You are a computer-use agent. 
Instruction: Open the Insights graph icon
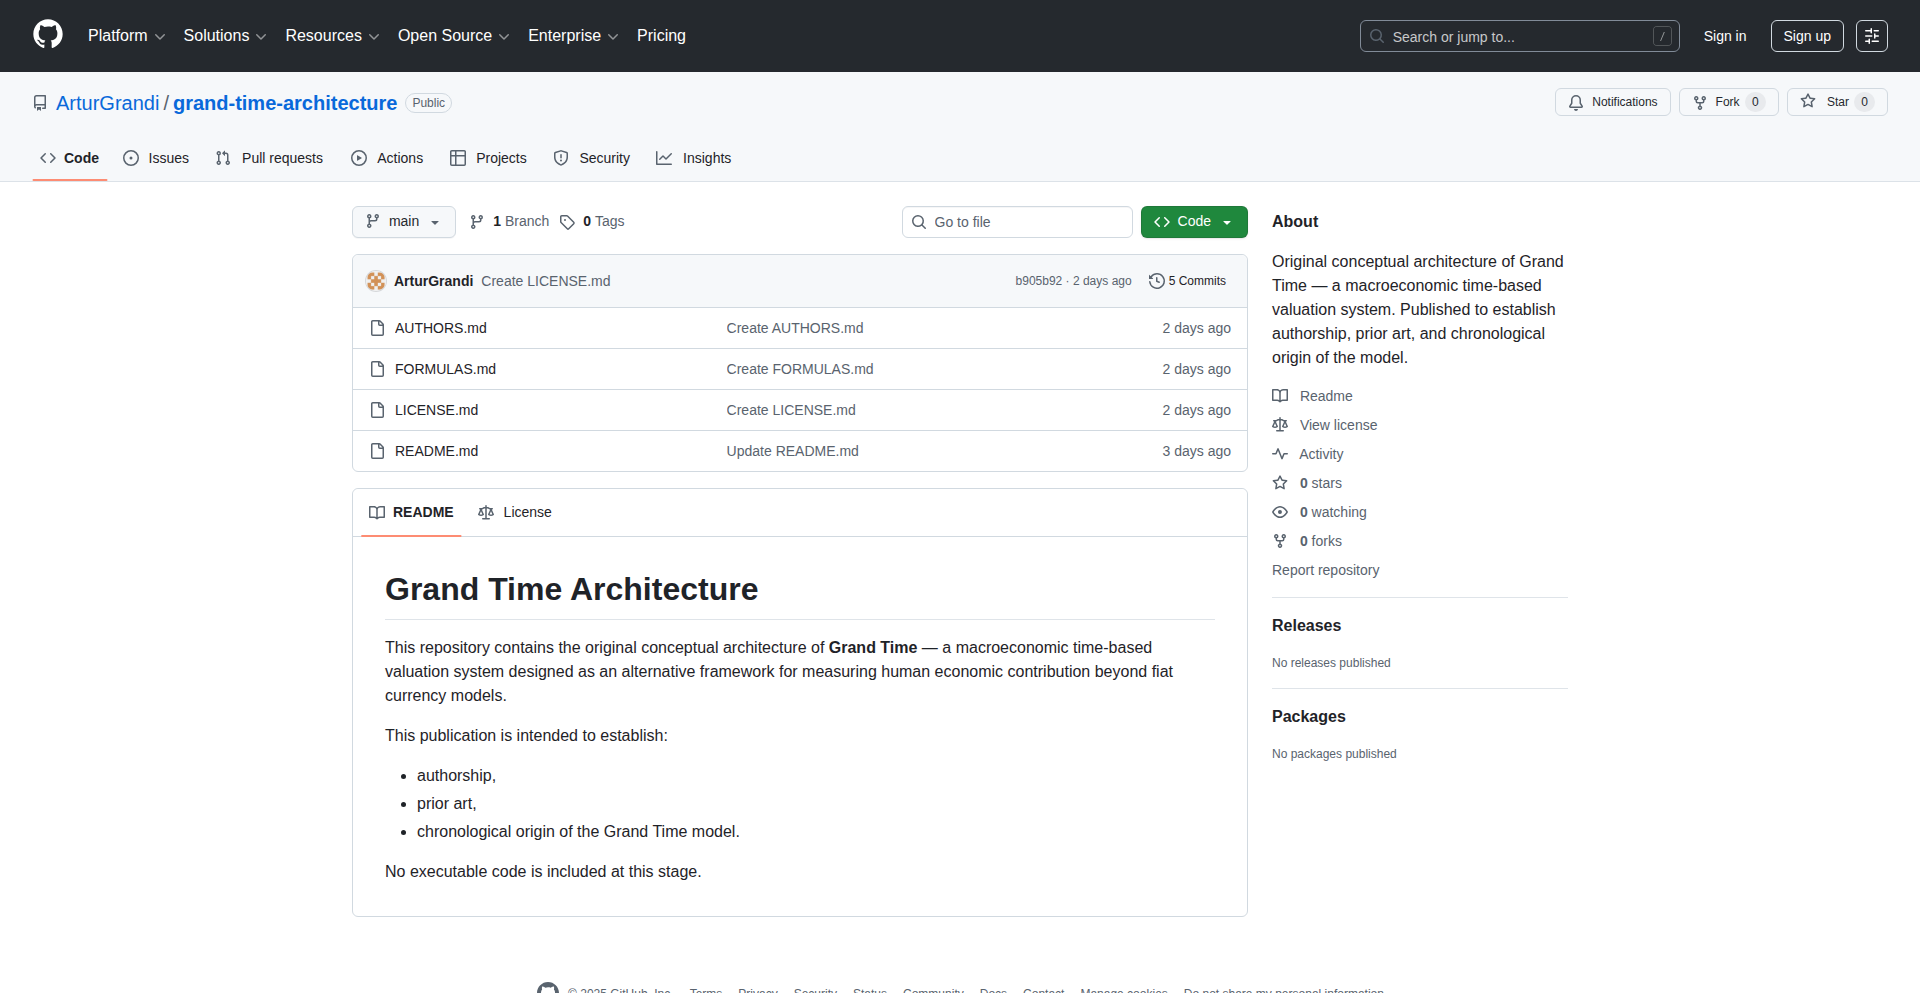(x=665, y=158)
